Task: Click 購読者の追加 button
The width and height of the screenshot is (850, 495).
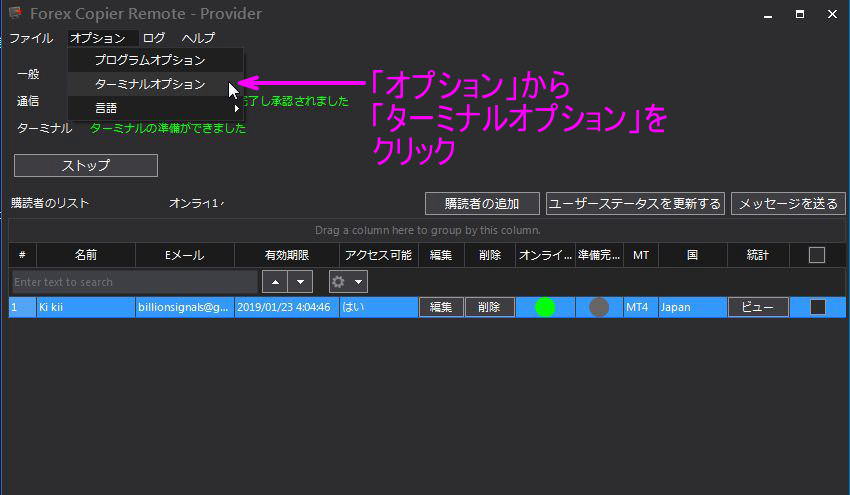Action: 482,204
